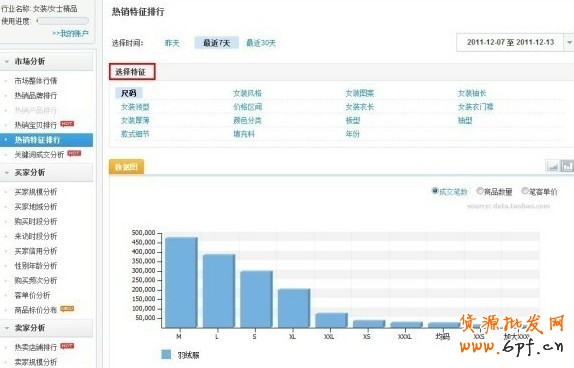This screenshot has width=574, height=368.
Task: Collapse the 买家分析 sidebar section
Action: [7, 172]
